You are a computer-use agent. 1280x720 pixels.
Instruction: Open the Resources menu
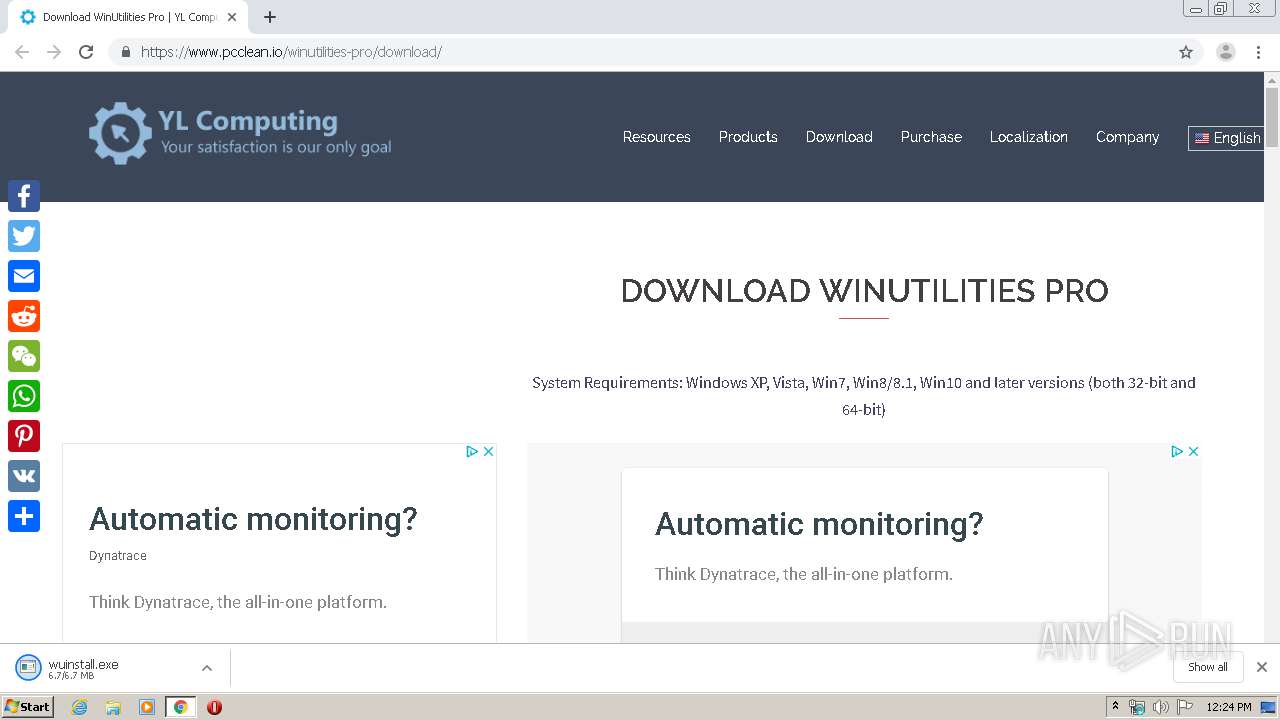click(x=656, y=137)
